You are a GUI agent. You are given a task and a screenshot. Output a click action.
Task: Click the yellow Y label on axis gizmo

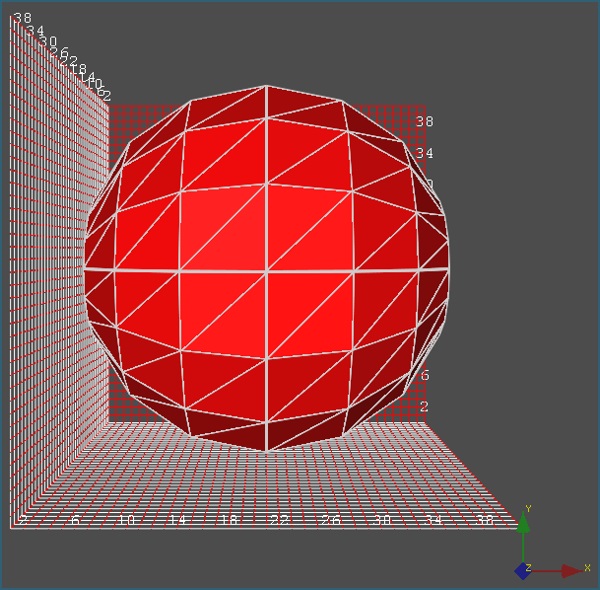(x=528, y=509)
